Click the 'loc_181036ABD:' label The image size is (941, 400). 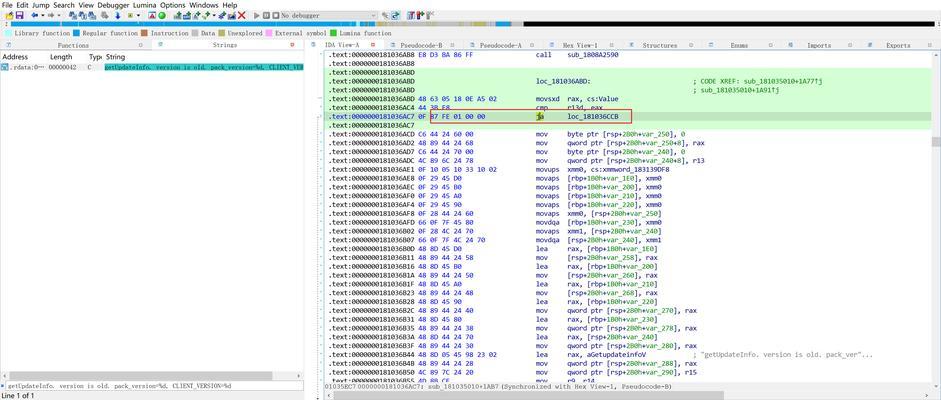[564, 81]
